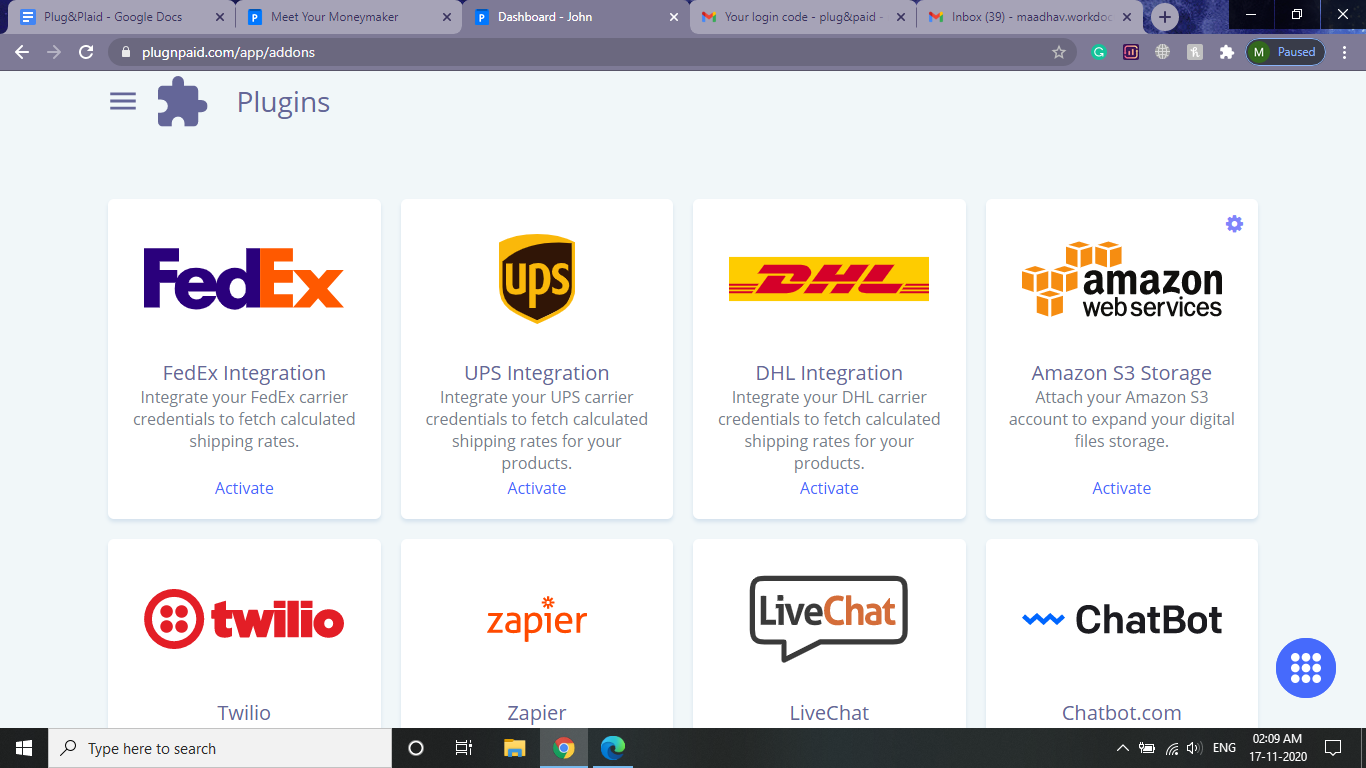The width and height of the screenshot is (1366, 768).
Task: Click the Twilio logo
Action: 244,619
